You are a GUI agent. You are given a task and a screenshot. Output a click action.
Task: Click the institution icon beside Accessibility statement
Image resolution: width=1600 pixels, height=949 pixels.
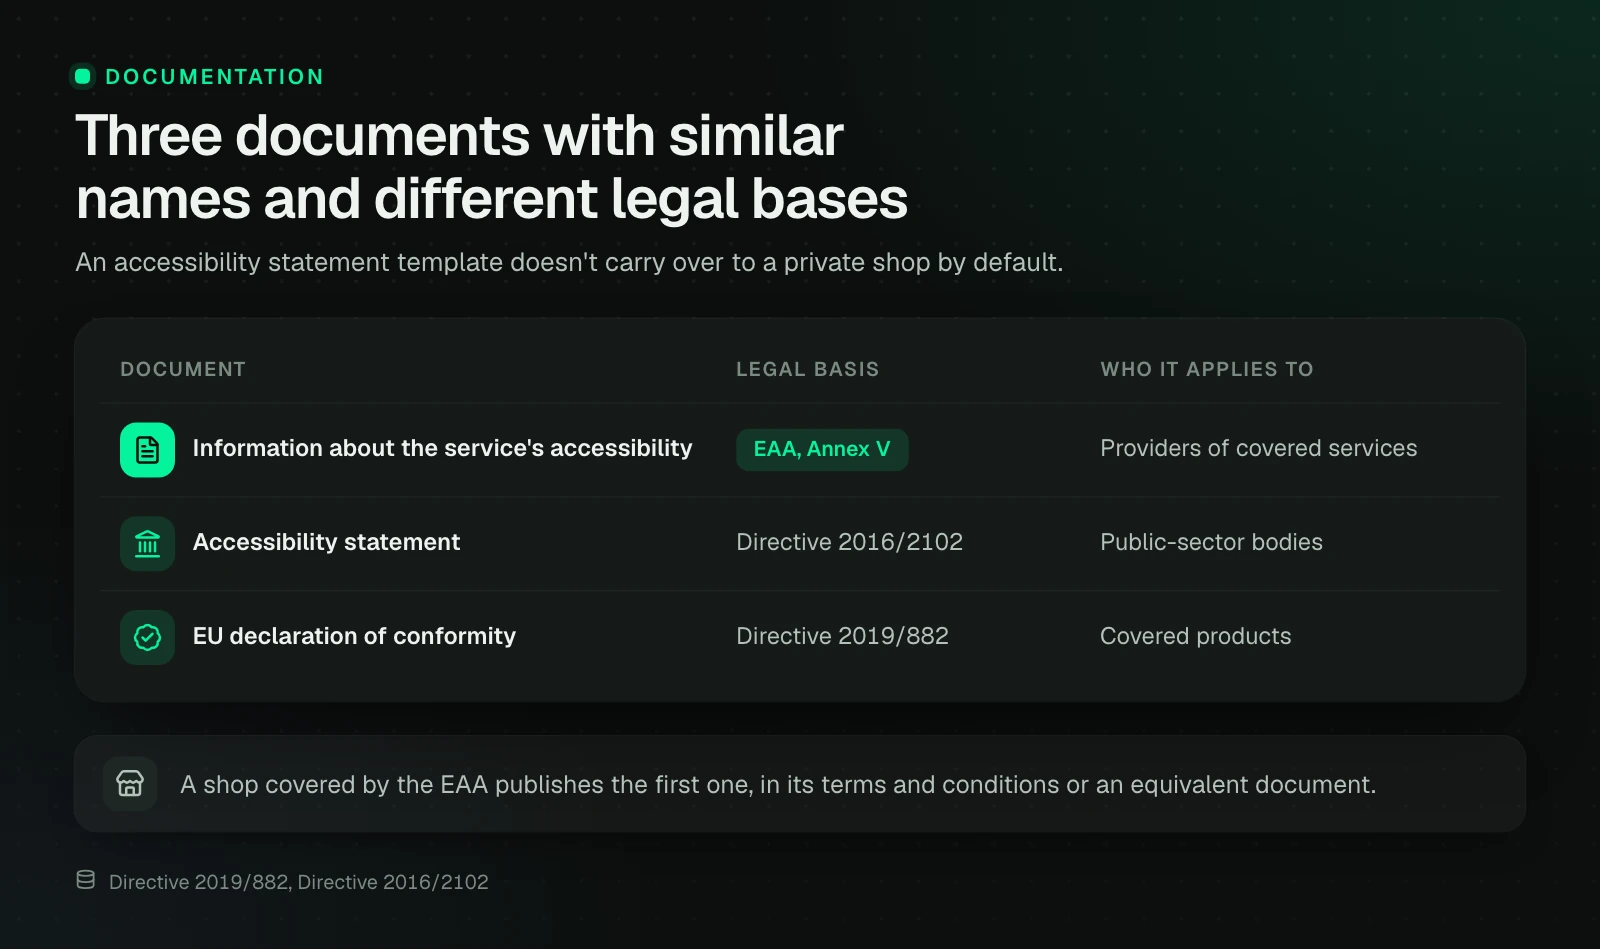147,544
